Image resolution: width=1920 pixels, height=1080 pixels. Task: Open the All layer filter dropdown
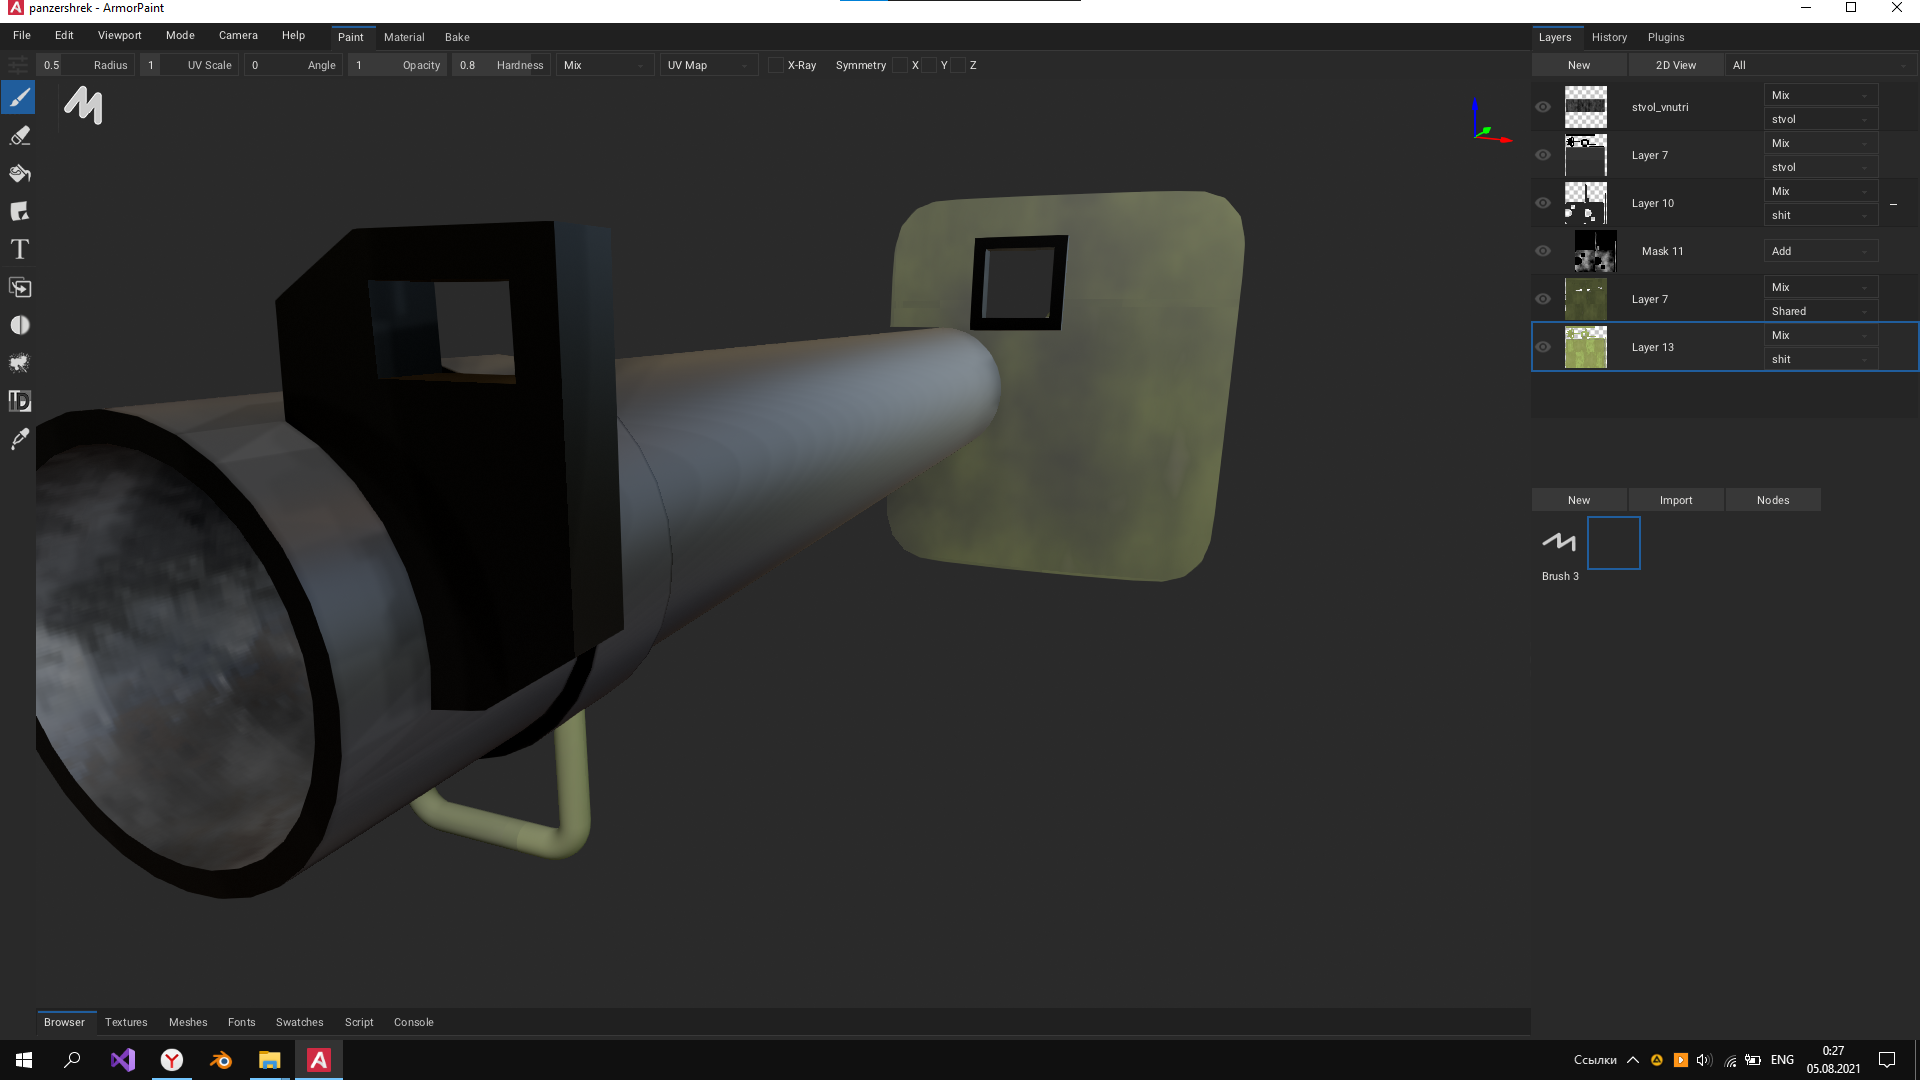(x=1821, y=65)
